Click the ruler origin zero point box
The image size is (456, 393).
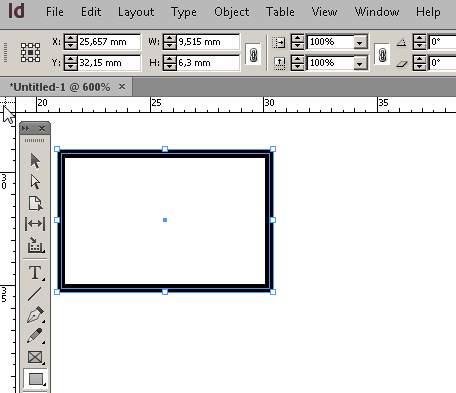7,105
